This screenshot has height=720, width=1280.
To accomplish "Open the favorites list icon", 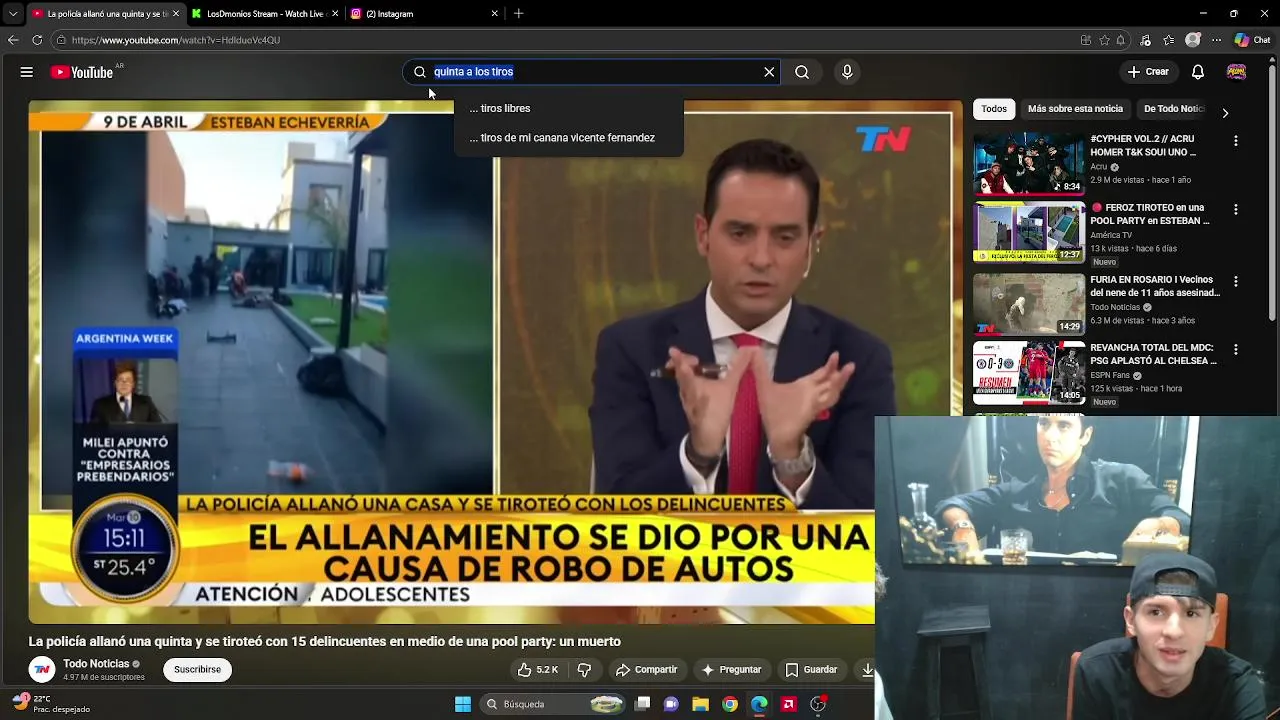I will pyautogui.click(x=1169, y=40).
